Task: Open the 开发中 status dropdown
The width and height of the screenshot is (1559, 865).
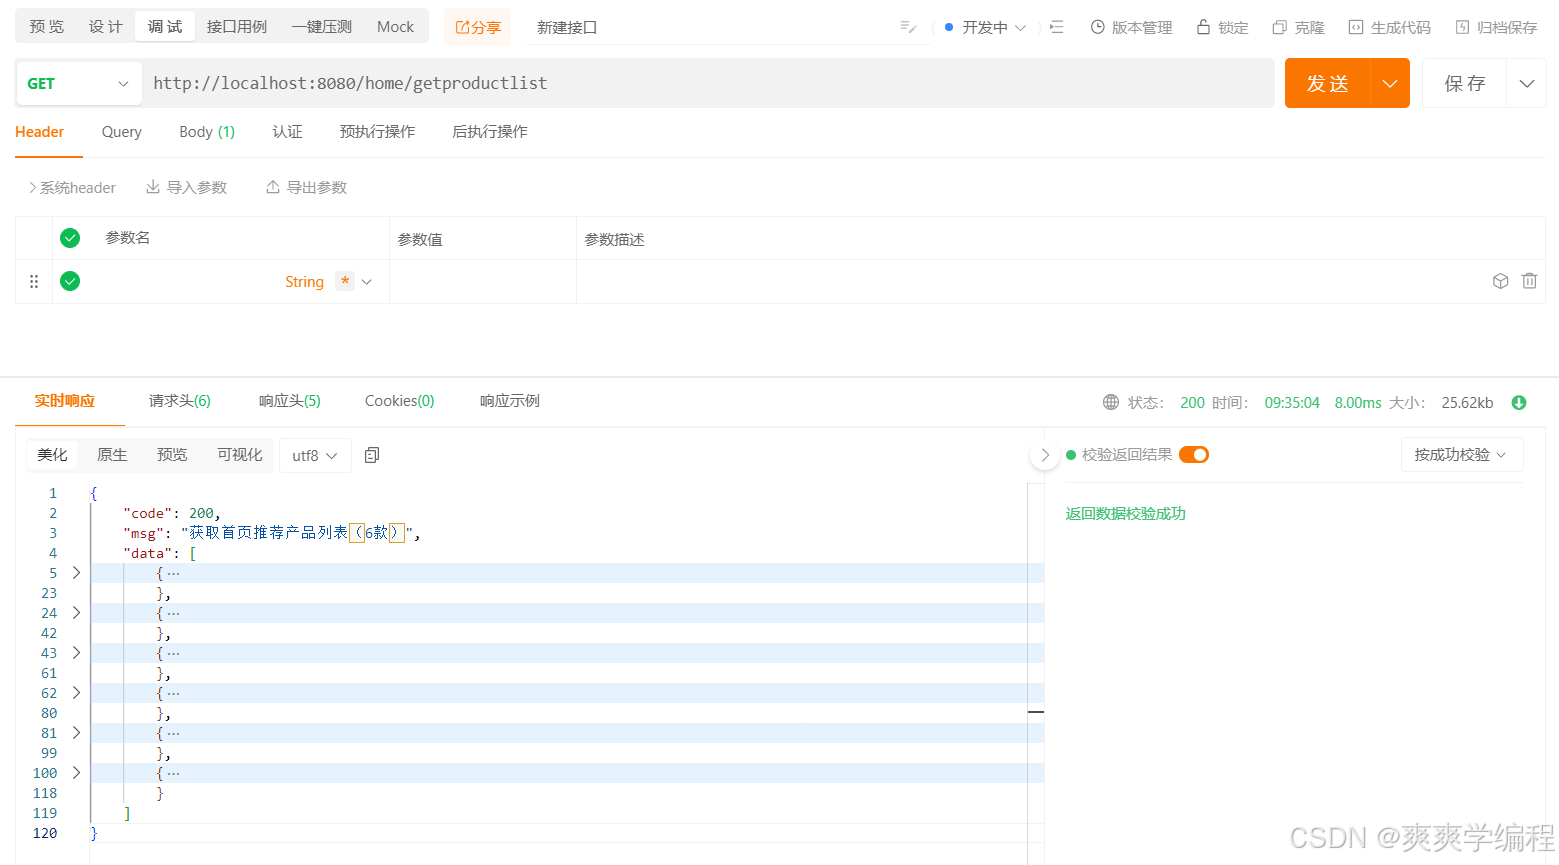Action: (985, 27)
